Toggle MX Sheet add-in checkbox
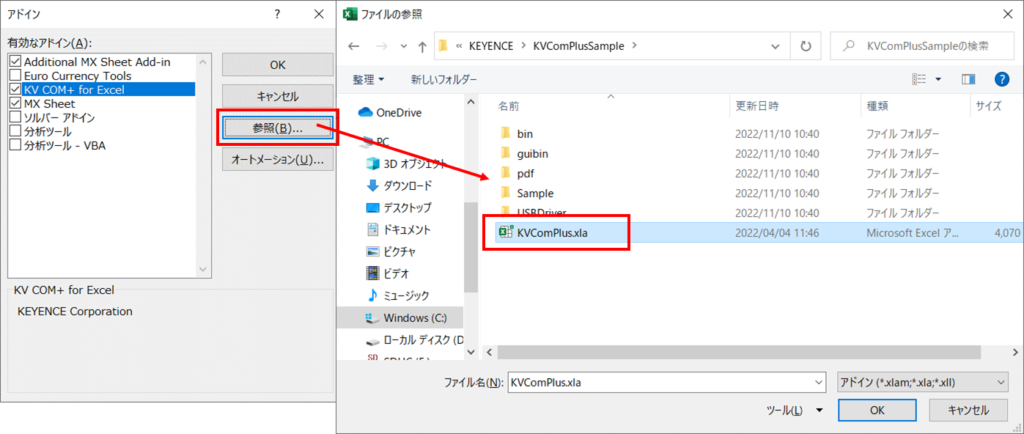 coord(16,104)
